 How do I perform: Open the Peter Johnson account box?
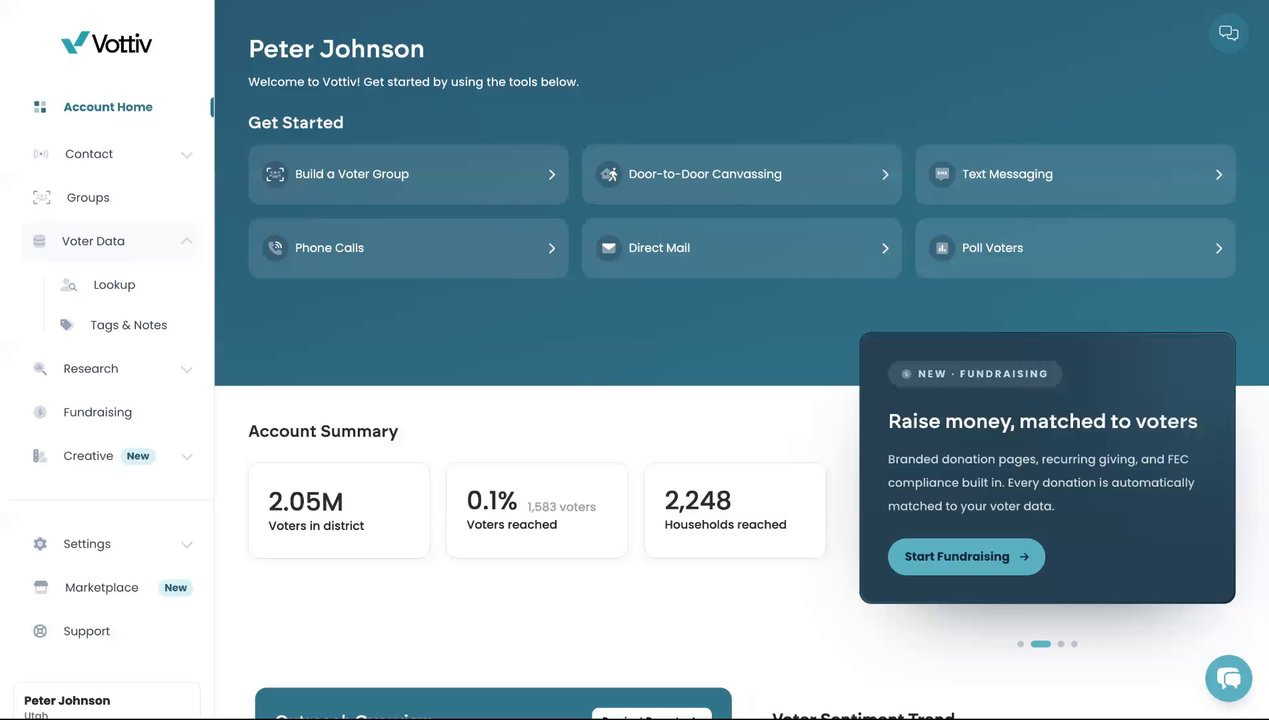coord(107,702)
